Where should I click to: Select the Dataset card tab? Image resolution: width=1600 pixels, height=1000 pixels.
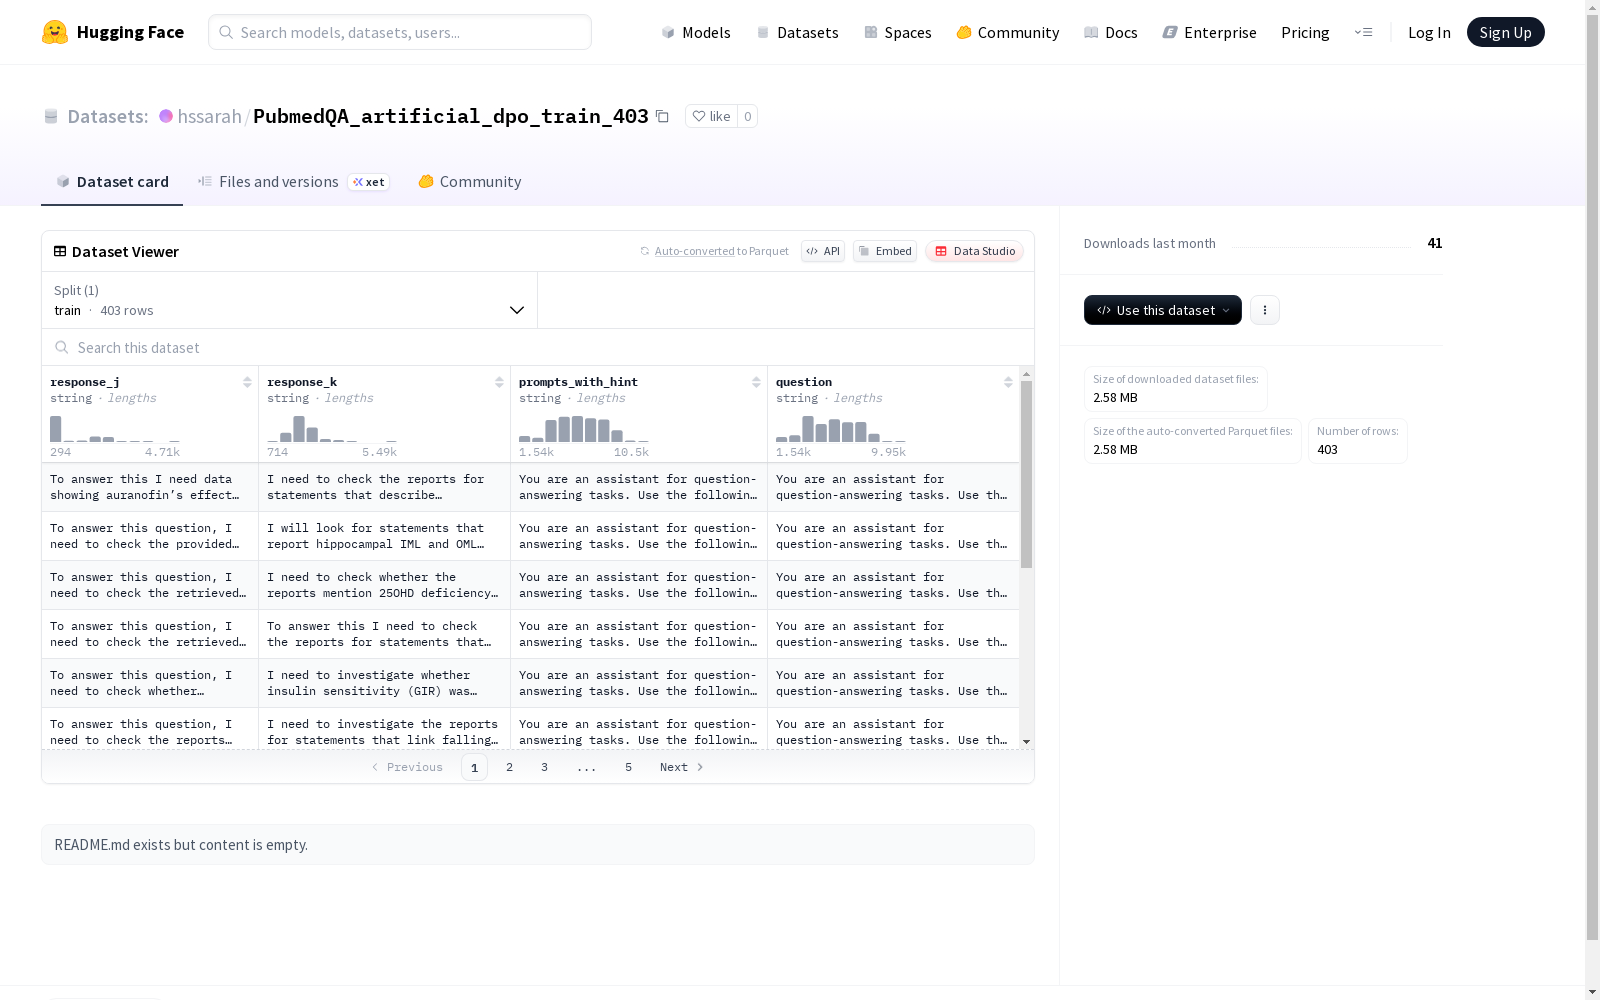112,181
